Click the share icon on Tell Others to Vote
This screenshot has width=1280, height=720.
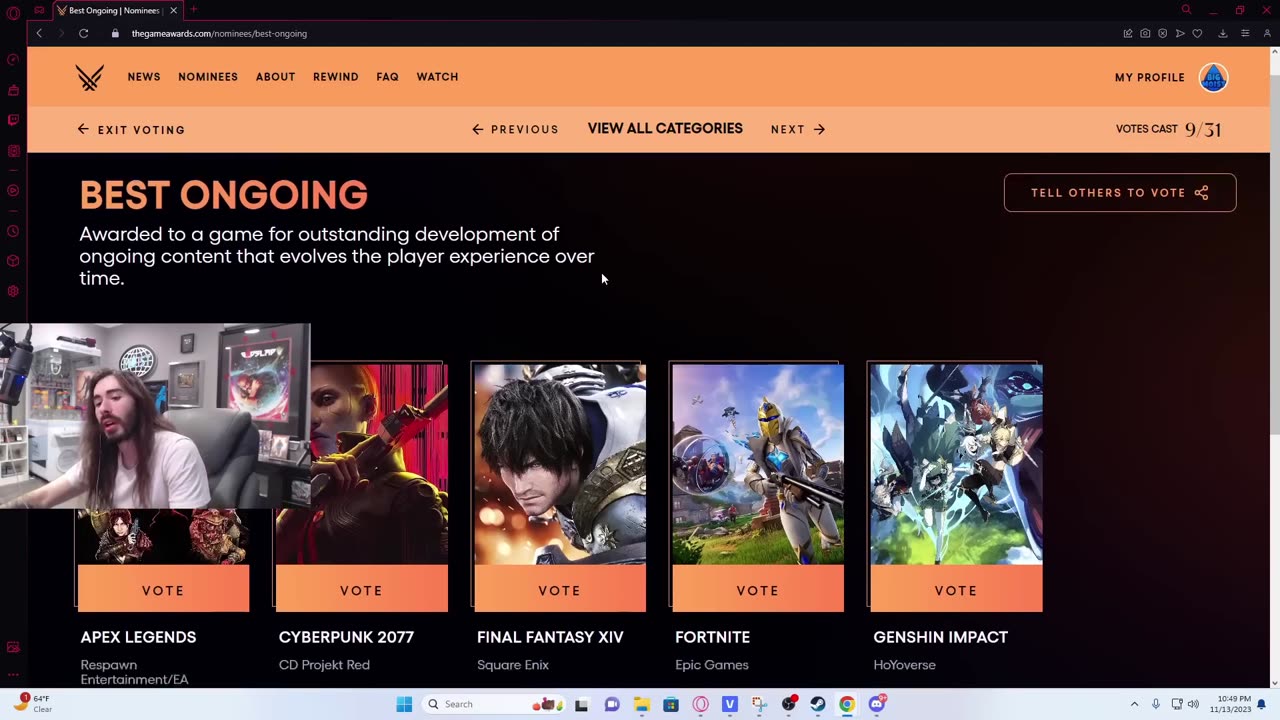coord(1202,193)
